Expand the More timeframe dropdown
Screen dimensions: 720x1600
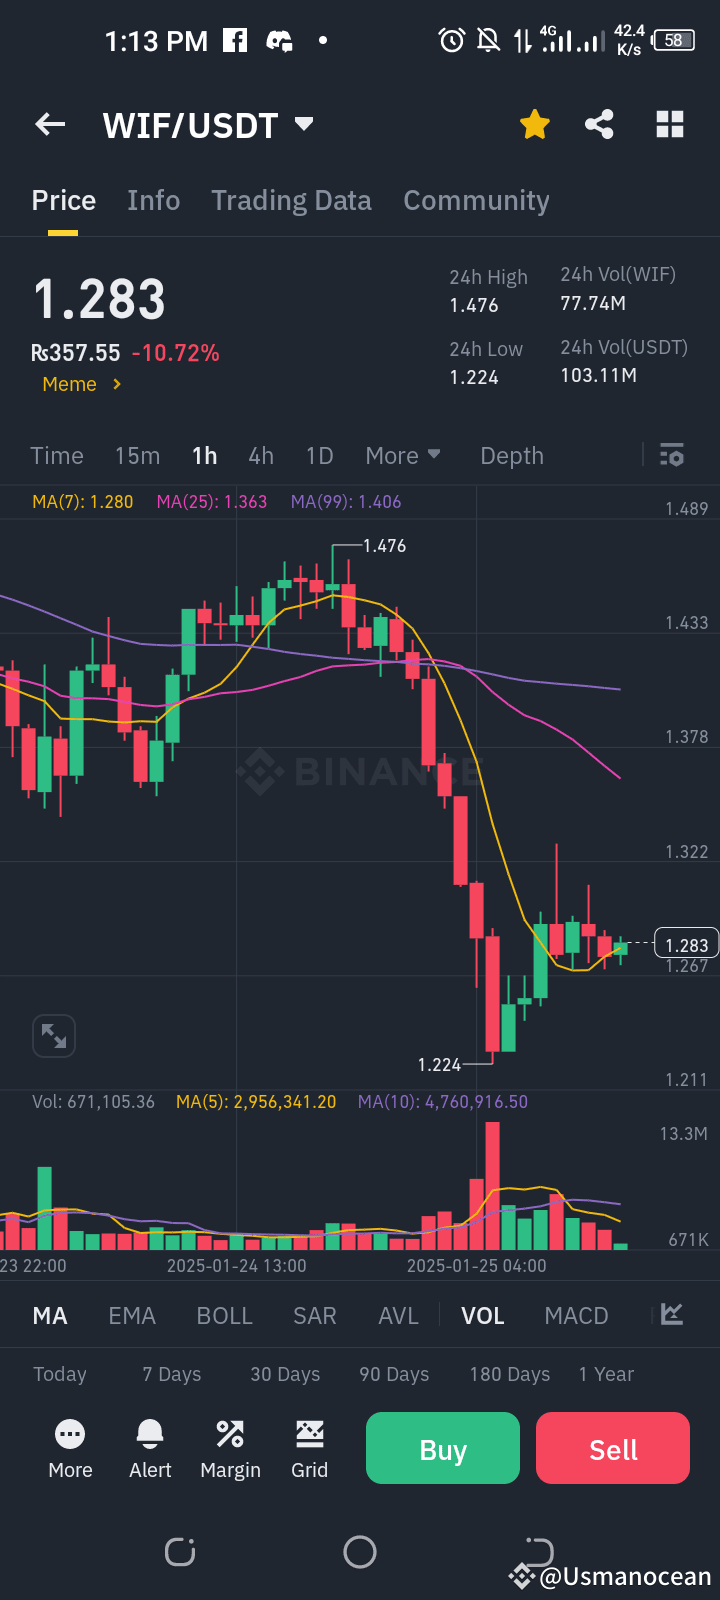(x=403, y=455)
